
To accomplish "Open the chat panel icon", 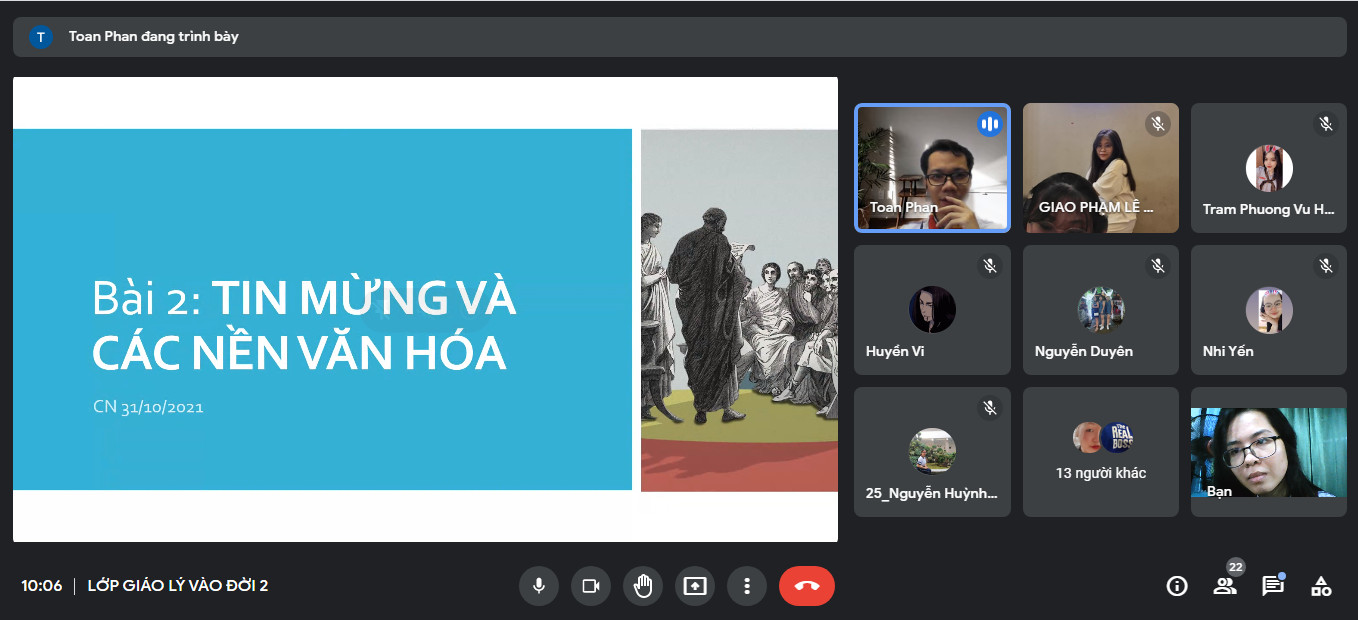I will point(1272,586).
